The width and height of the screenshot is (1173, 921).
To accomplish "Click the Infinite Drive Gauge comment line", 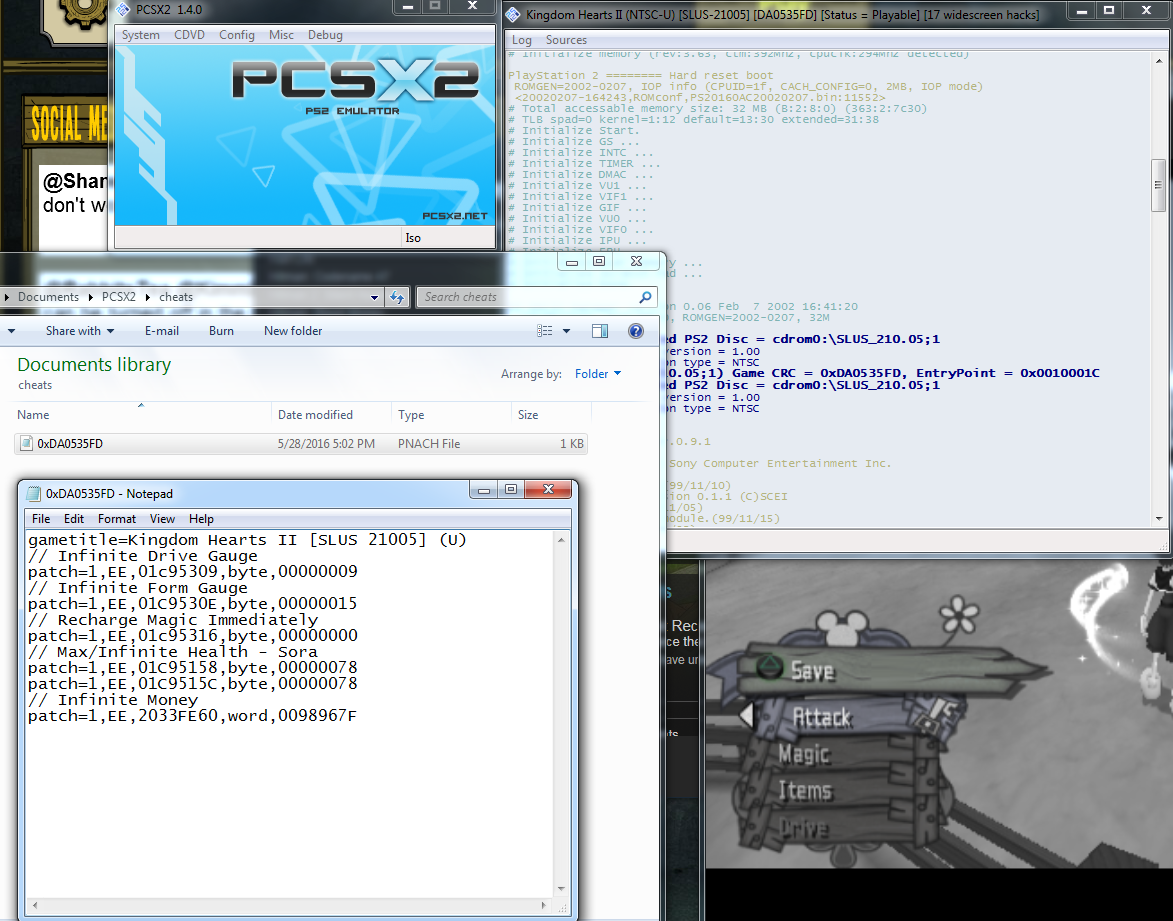I will [143, 556].
